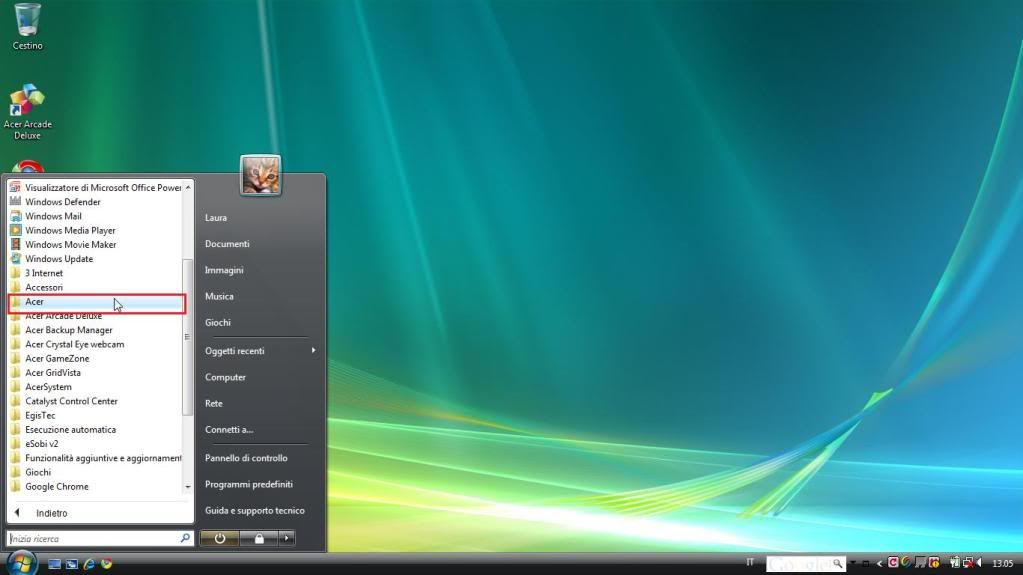This screenshot has height=575, width=1023.
Task: Expand the Acer GridVista folder
Action: pyautogui.click(x=95, y=373)
